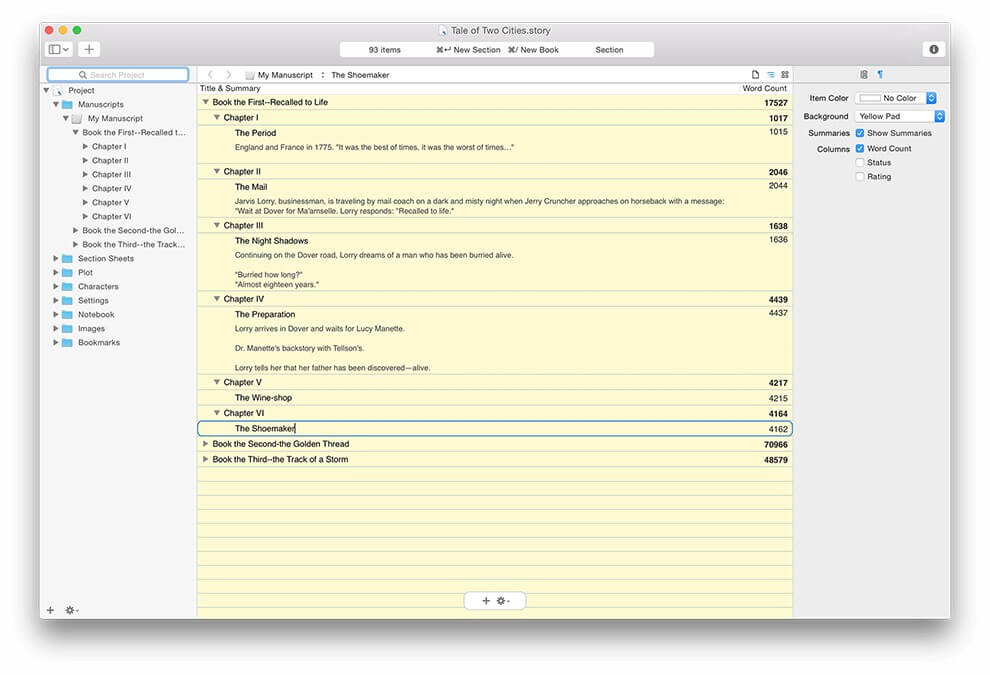Viewport: 990px width, 675px height.
Task: Expand the Characters folder in sidebar
Action: [56, 286]
